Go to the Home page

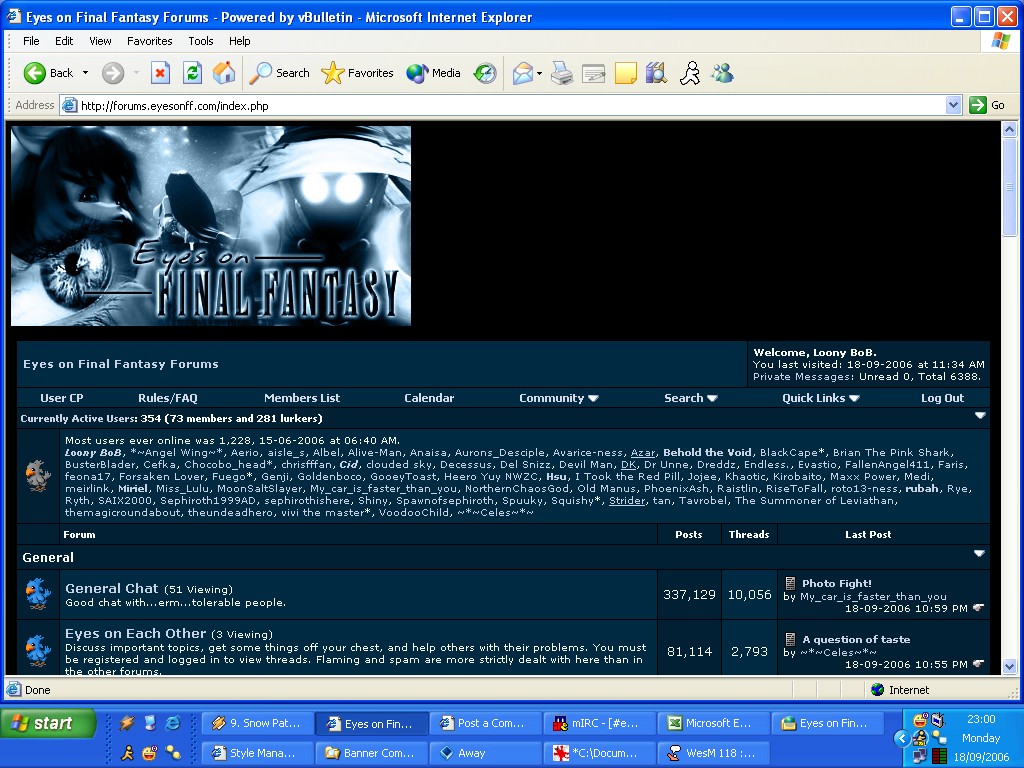(x=224, y=73)
